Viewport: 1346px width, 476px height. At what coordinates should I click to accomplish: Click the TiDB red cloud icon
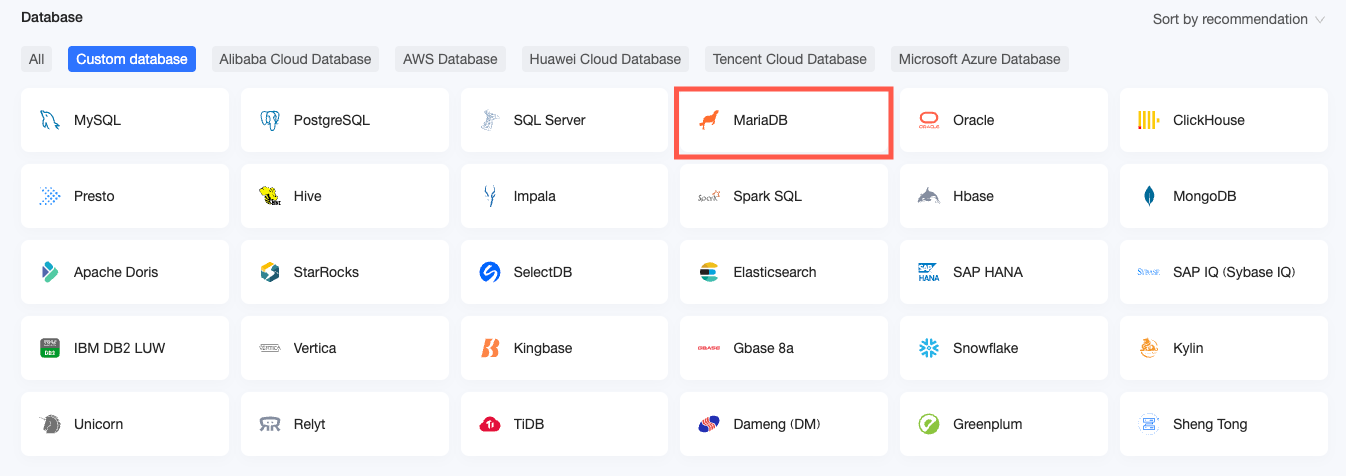coord(489,424)
